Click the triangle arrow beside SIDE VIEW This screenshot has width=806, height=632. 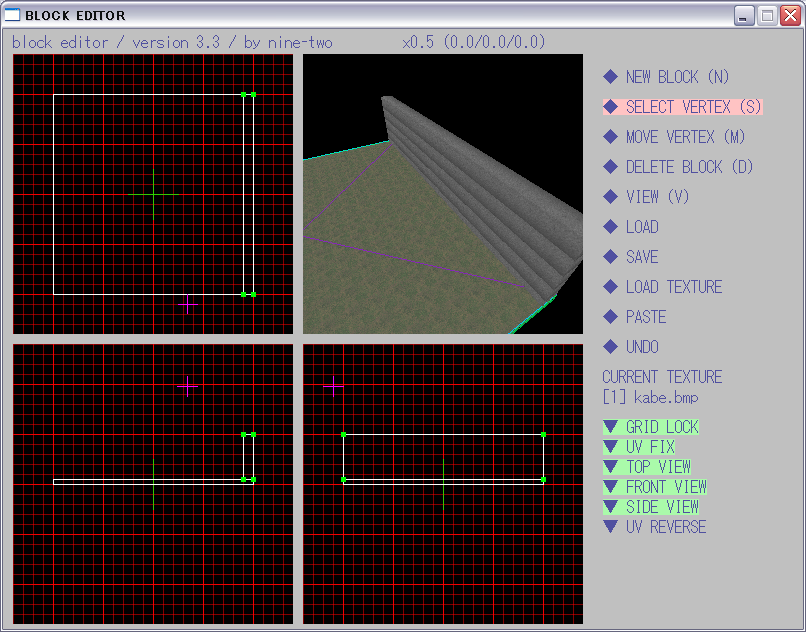click(610, 507)
